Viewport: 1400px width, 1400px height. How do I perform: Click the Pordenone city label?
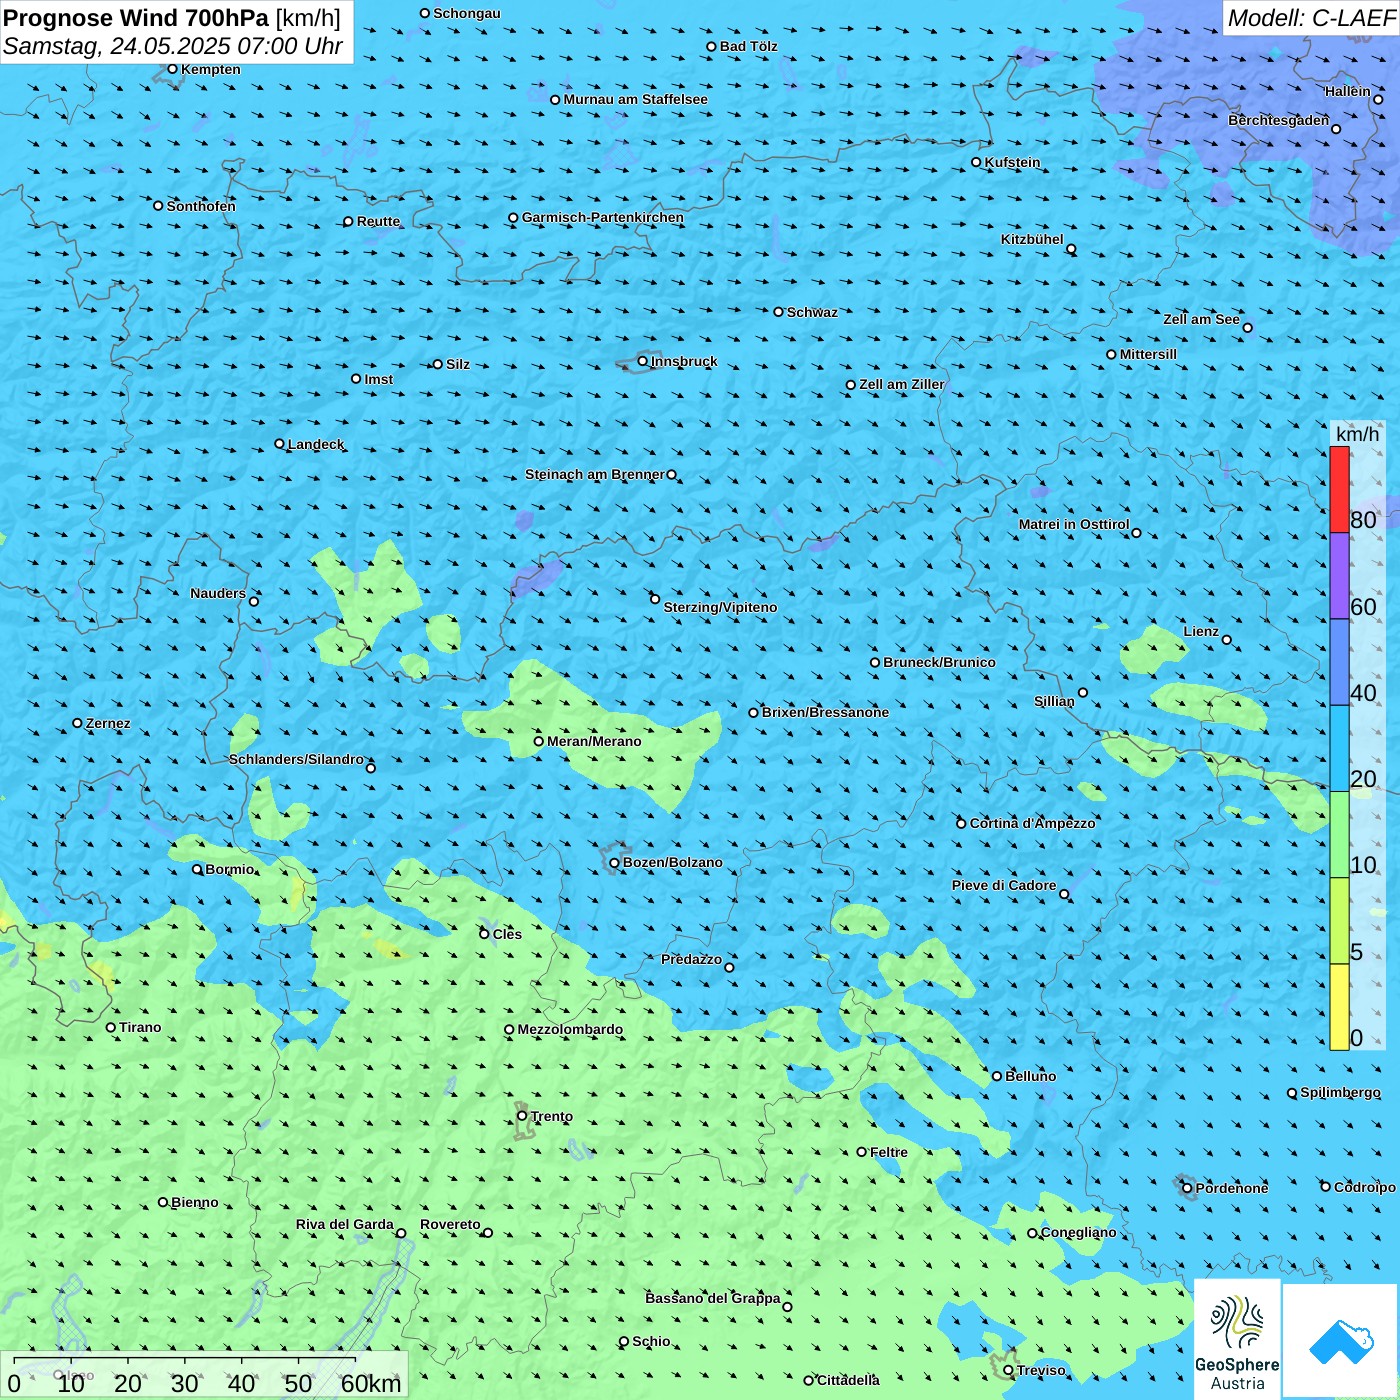(x=1232, y=1188)
